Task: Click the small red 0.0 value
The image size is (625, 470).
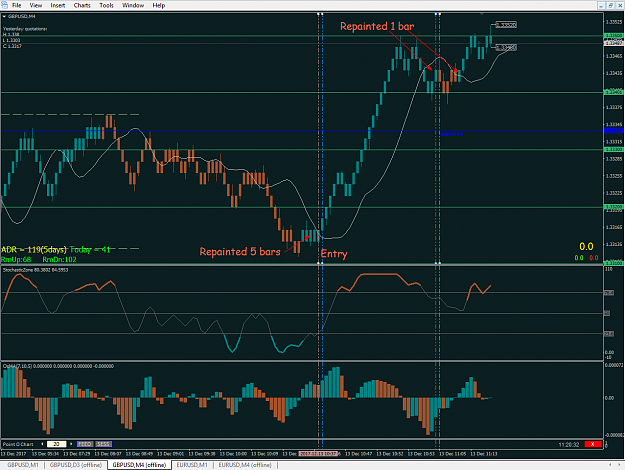Action: click(594, 258)
